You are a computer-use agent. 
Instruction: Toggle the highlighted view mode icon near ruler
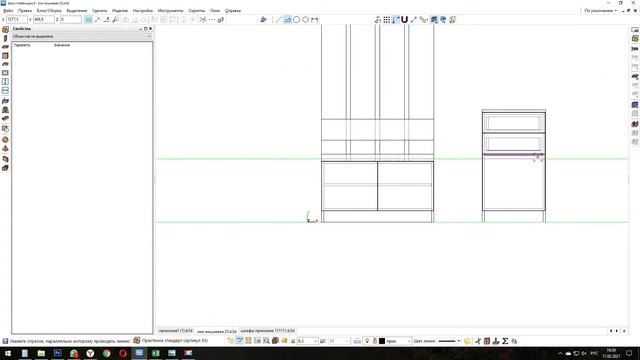(x=434, y=19)
